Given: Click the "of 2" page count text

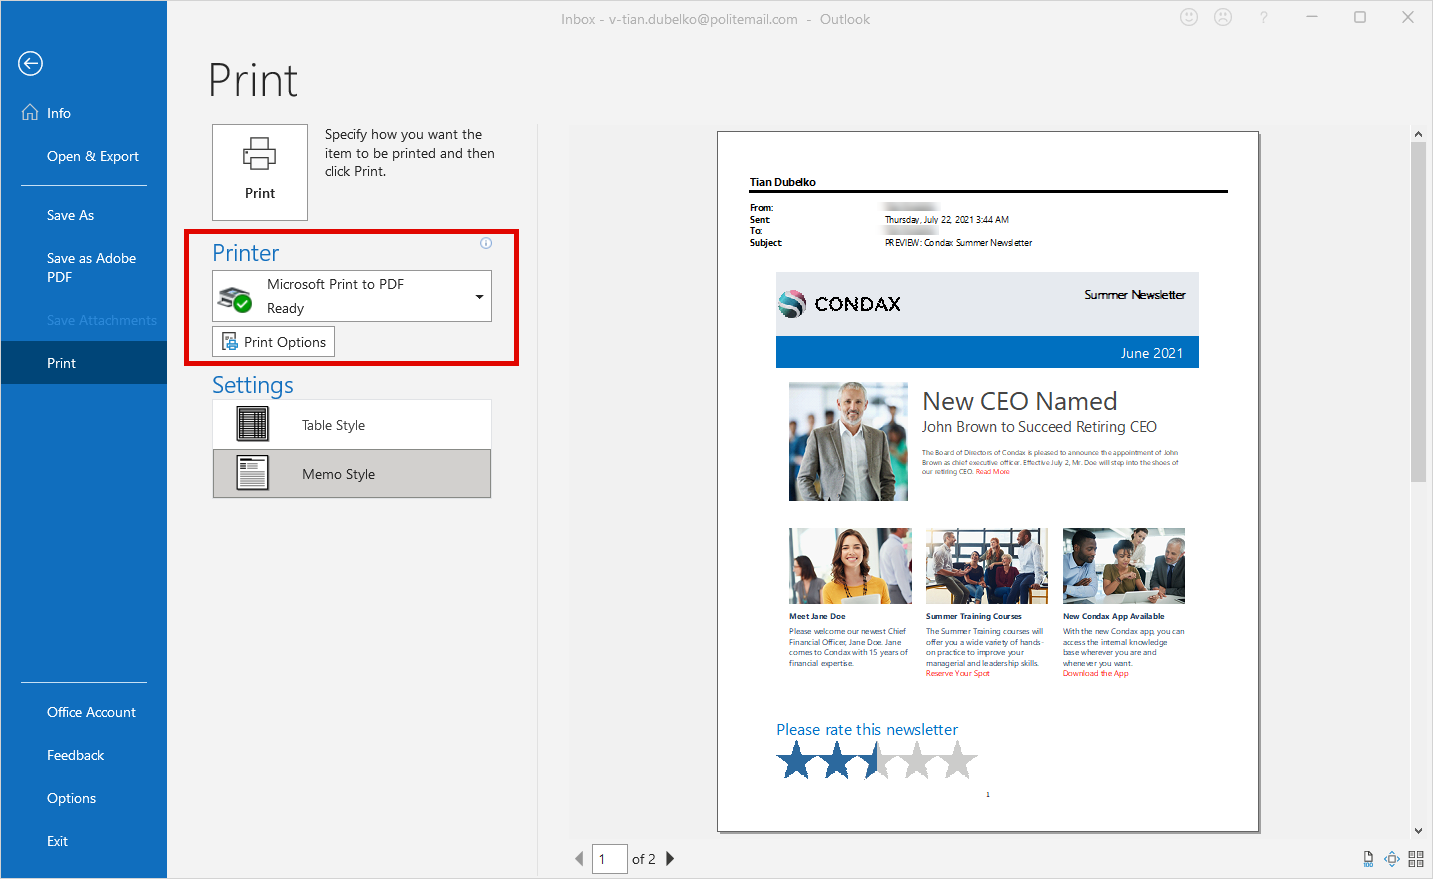Looking at the screenshot, I should pyautogui.click(x=644, y=859).
